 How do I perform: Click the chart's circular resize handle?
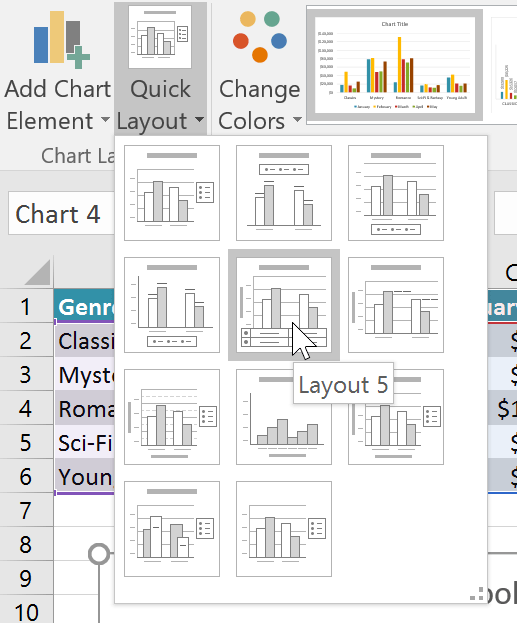99,554
